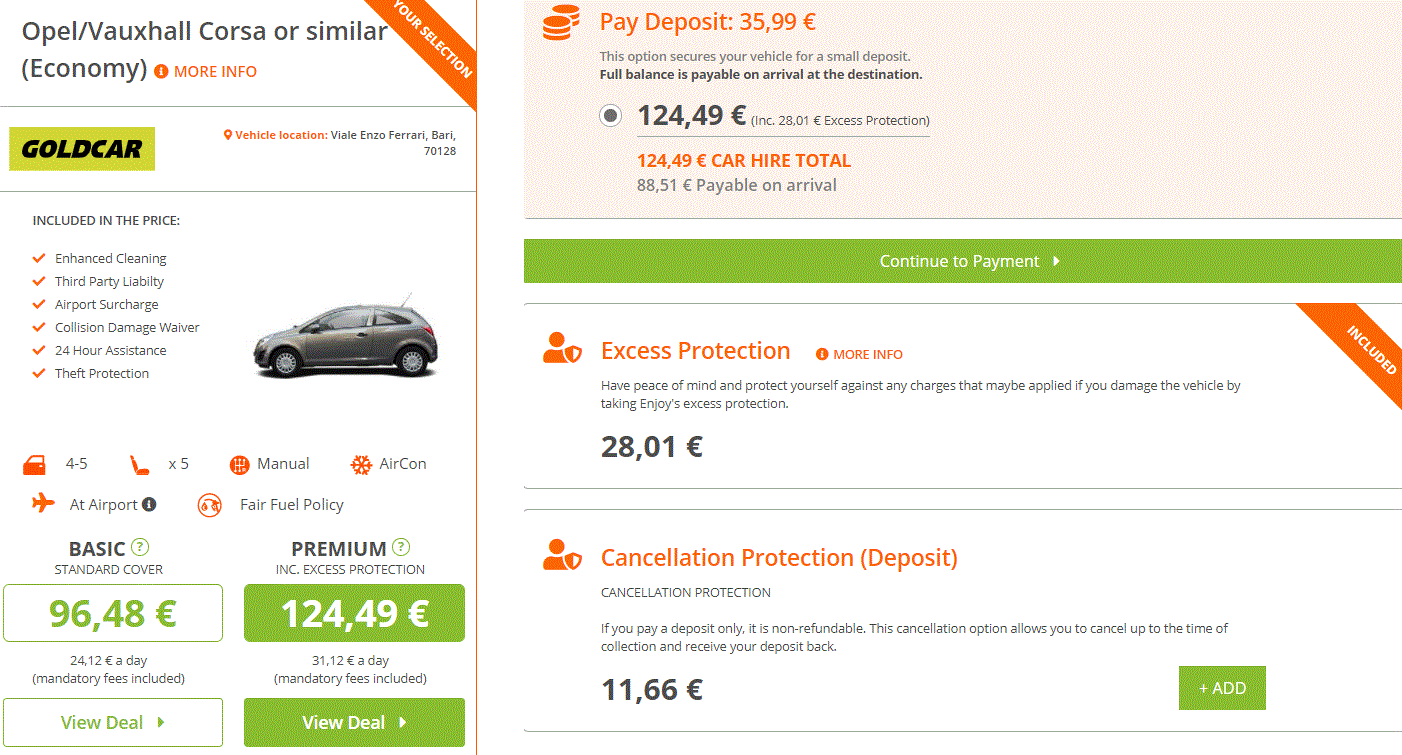Click the info icon beside MORE INFO under car title
Screen dimensions: 1402x755
click(x=161, y=72)
